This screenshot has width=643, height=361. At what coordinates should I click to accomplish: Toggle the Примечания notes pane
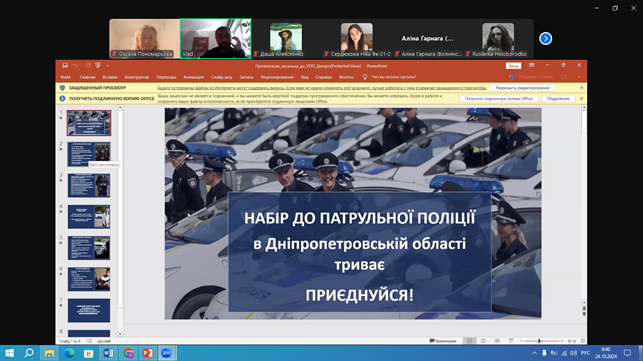pyautogui.click(x=443, y=341)
